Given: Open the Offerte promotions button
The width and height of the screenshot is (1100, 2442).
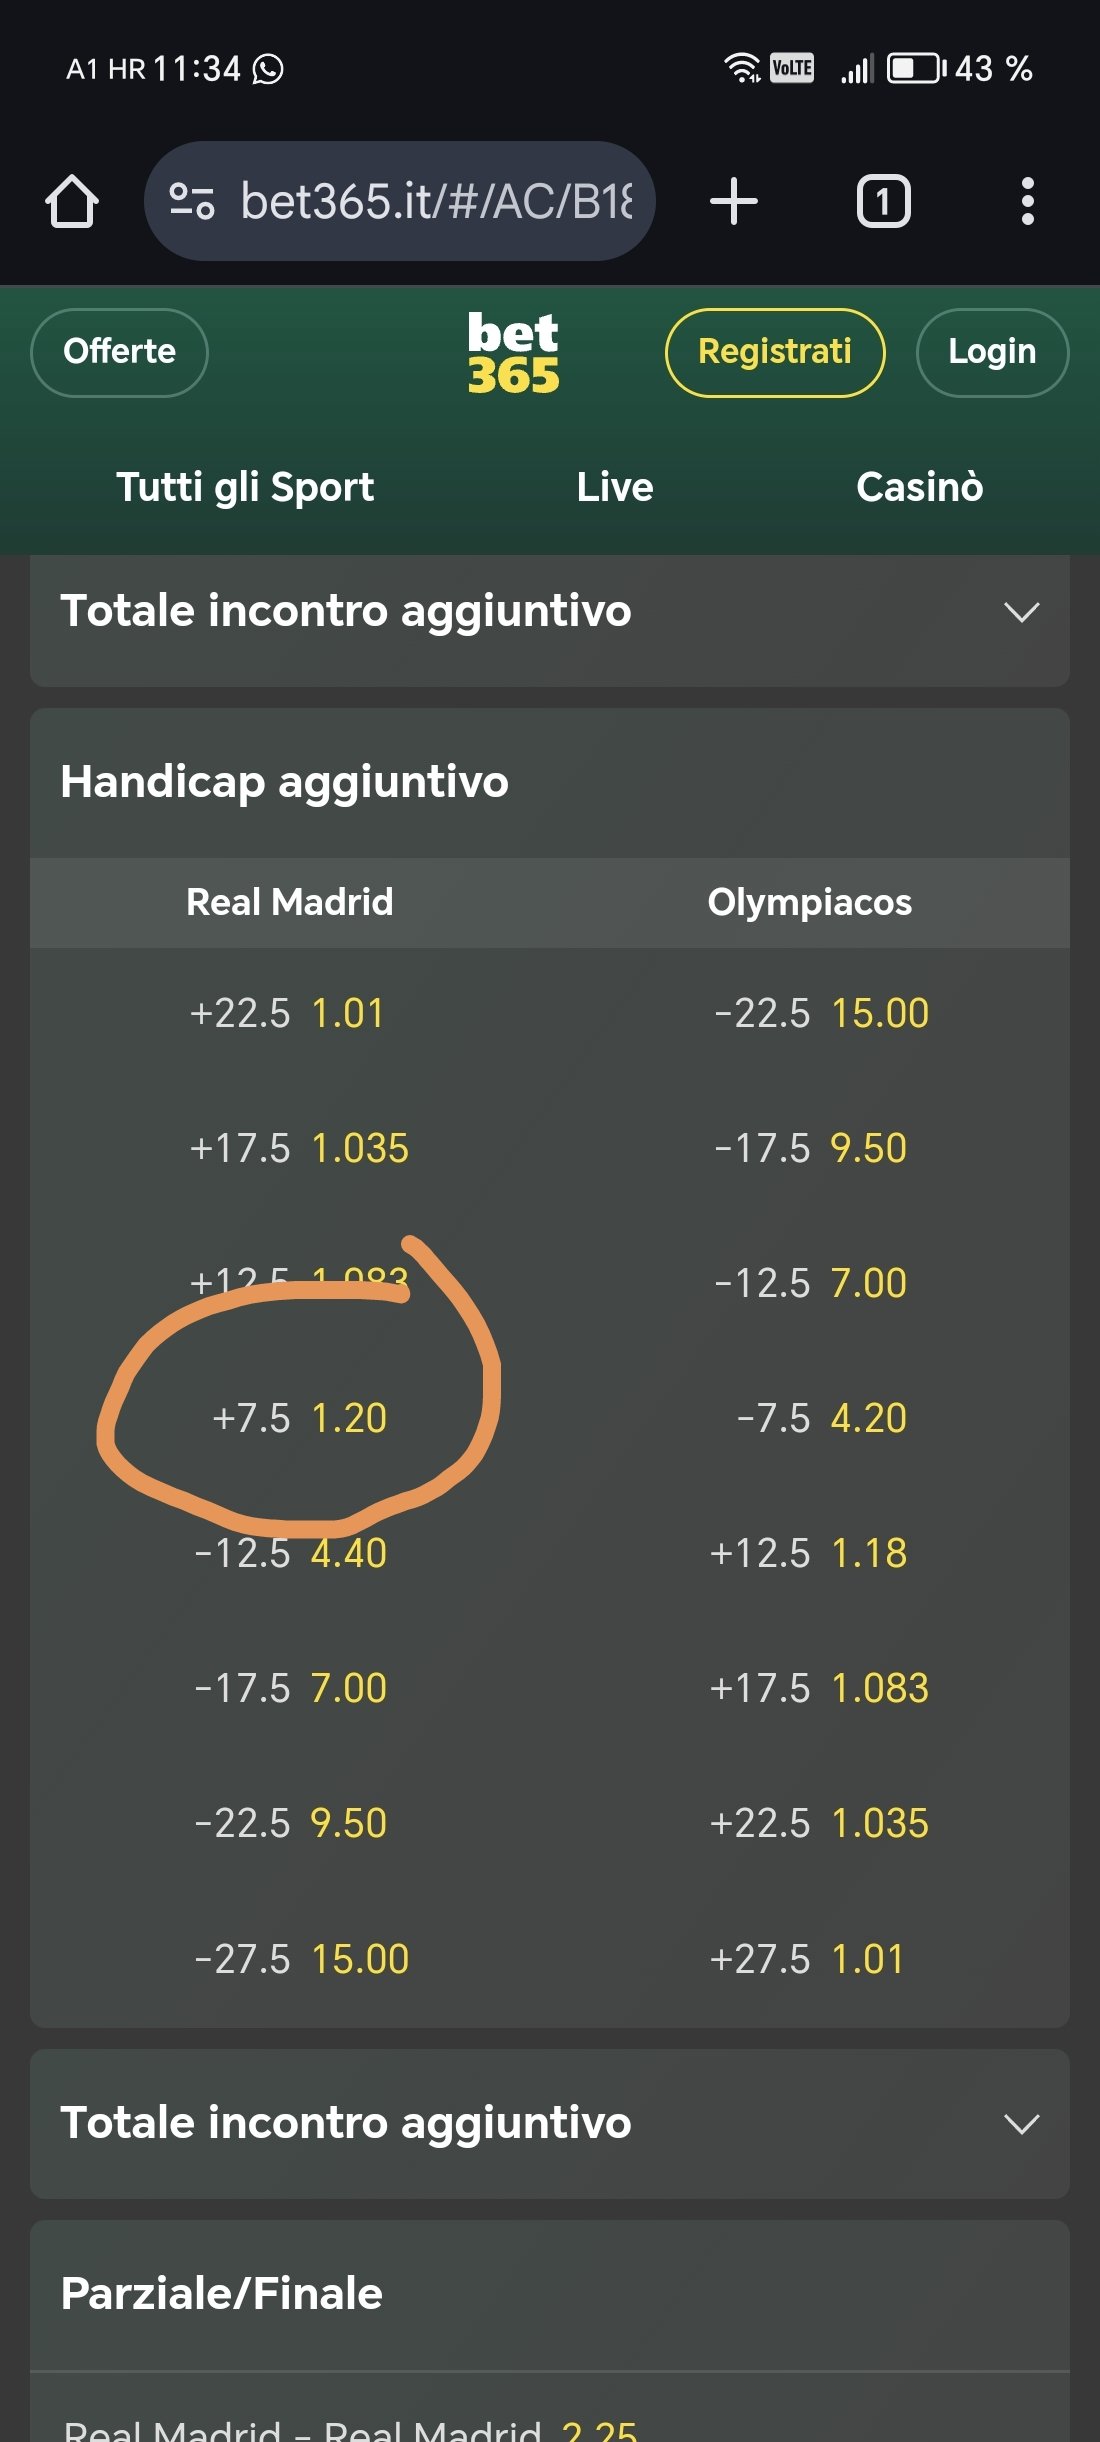Looking at the screenshot, I should 119,352.
